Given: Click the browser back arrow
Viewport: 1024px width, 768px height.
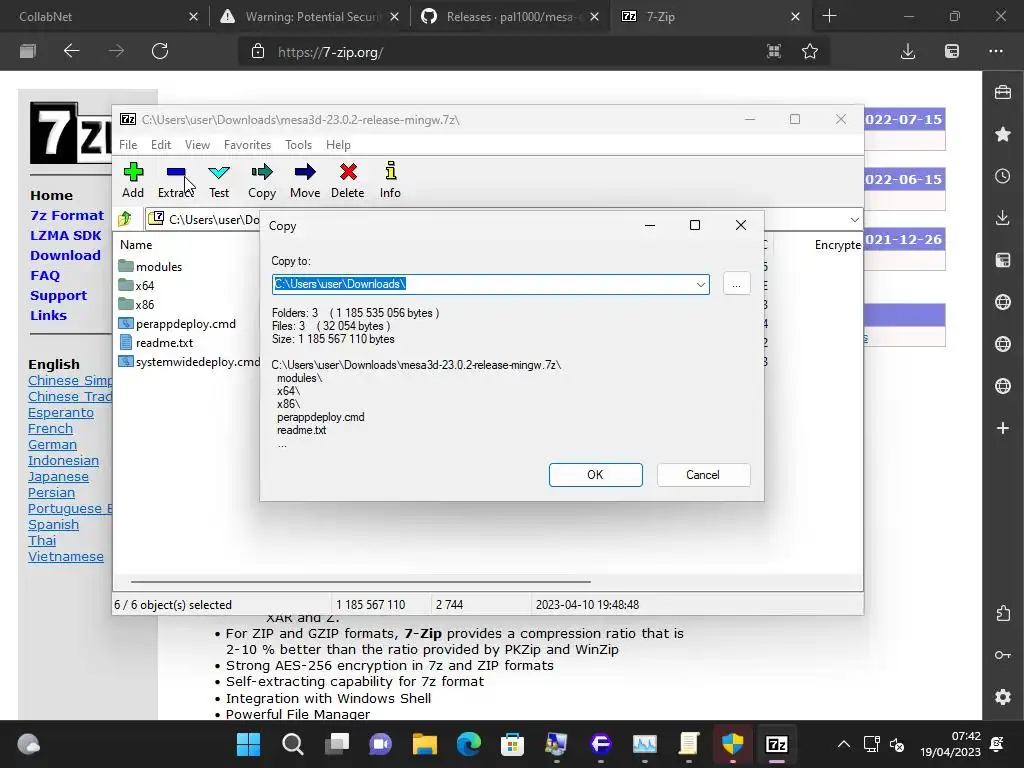Looking at the screenshot, I should coord(71,52).
